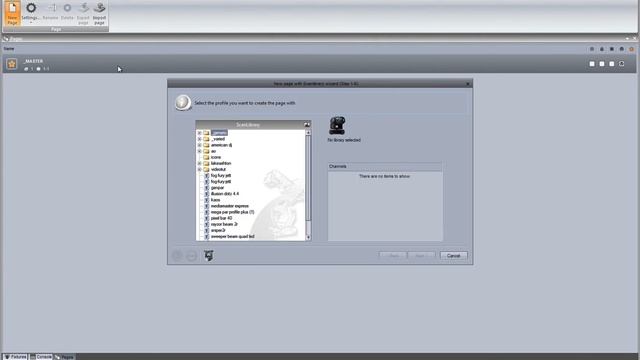Open the dropdown arrow under Settings

(x=31, y=22)
